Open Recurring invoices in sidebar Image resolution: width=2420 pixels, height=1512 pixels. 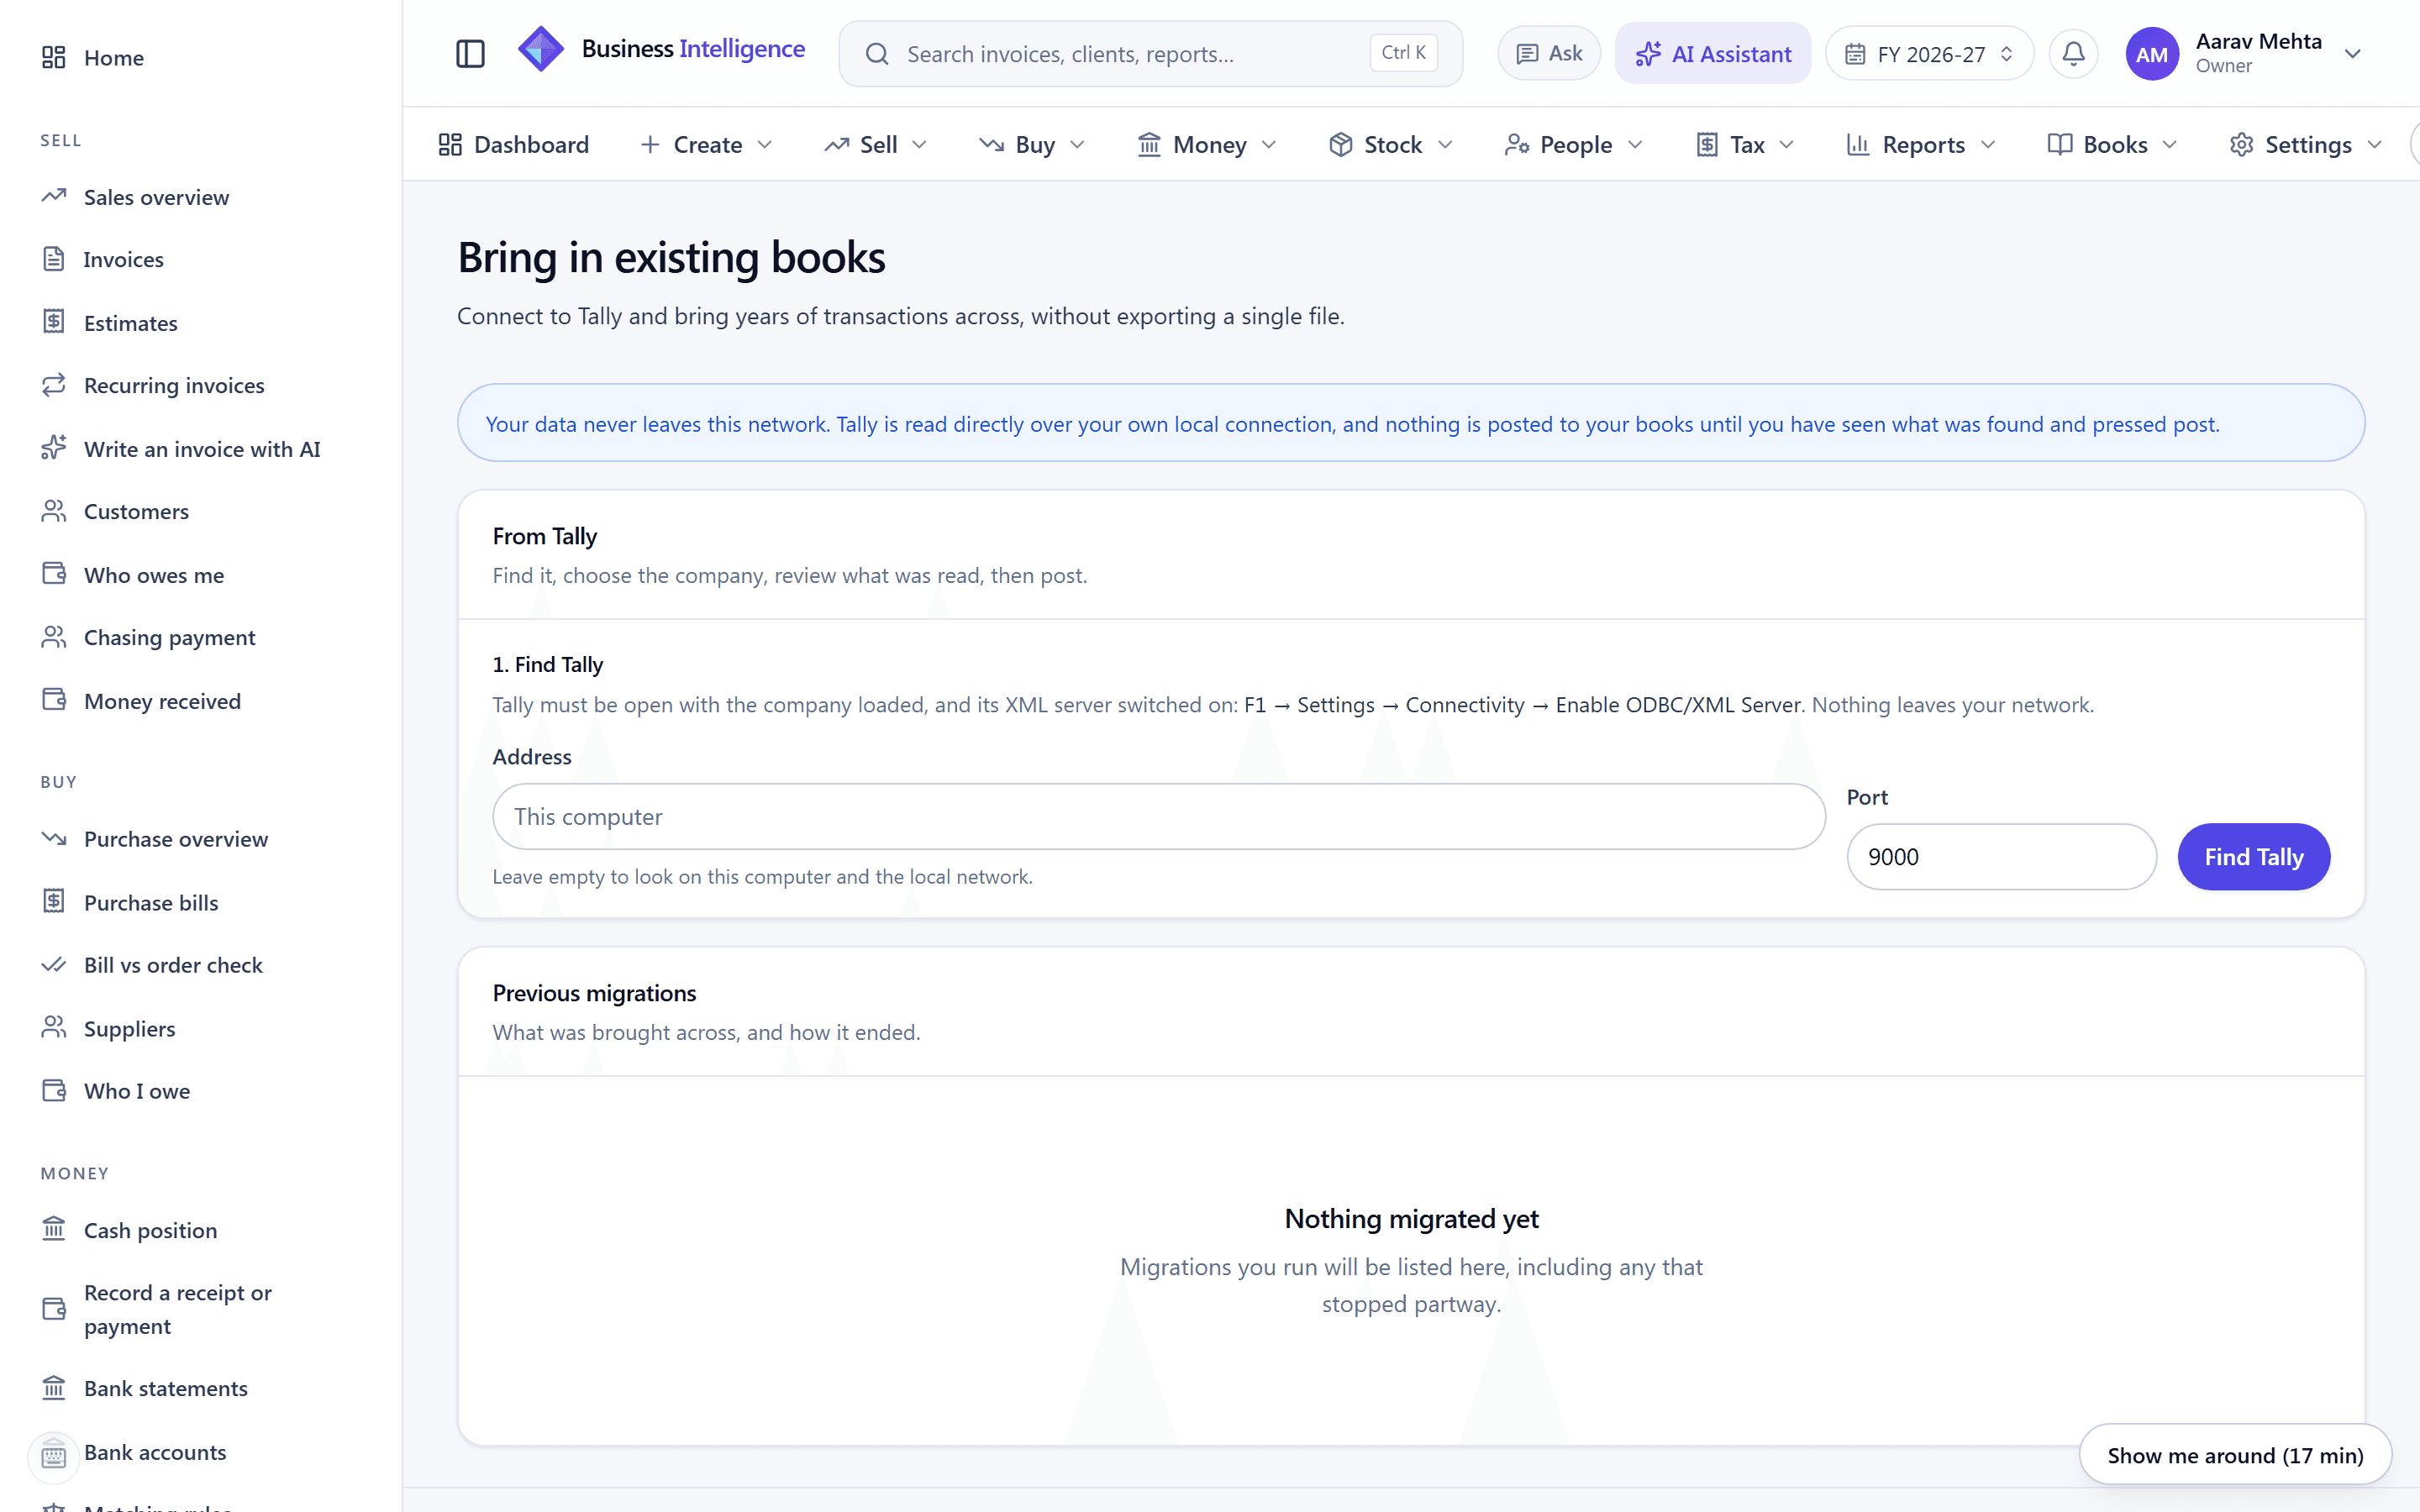[x=200, y=386]
